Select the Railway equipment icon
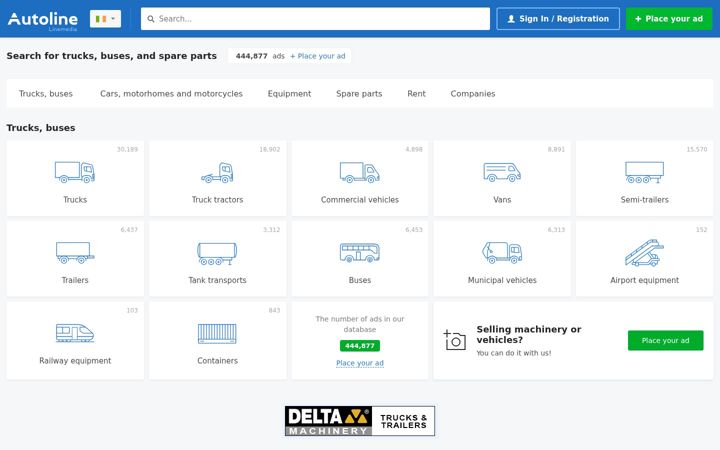The width and height of the screenshot is (720, 450). pyautogui.click(x=75, y=333)
